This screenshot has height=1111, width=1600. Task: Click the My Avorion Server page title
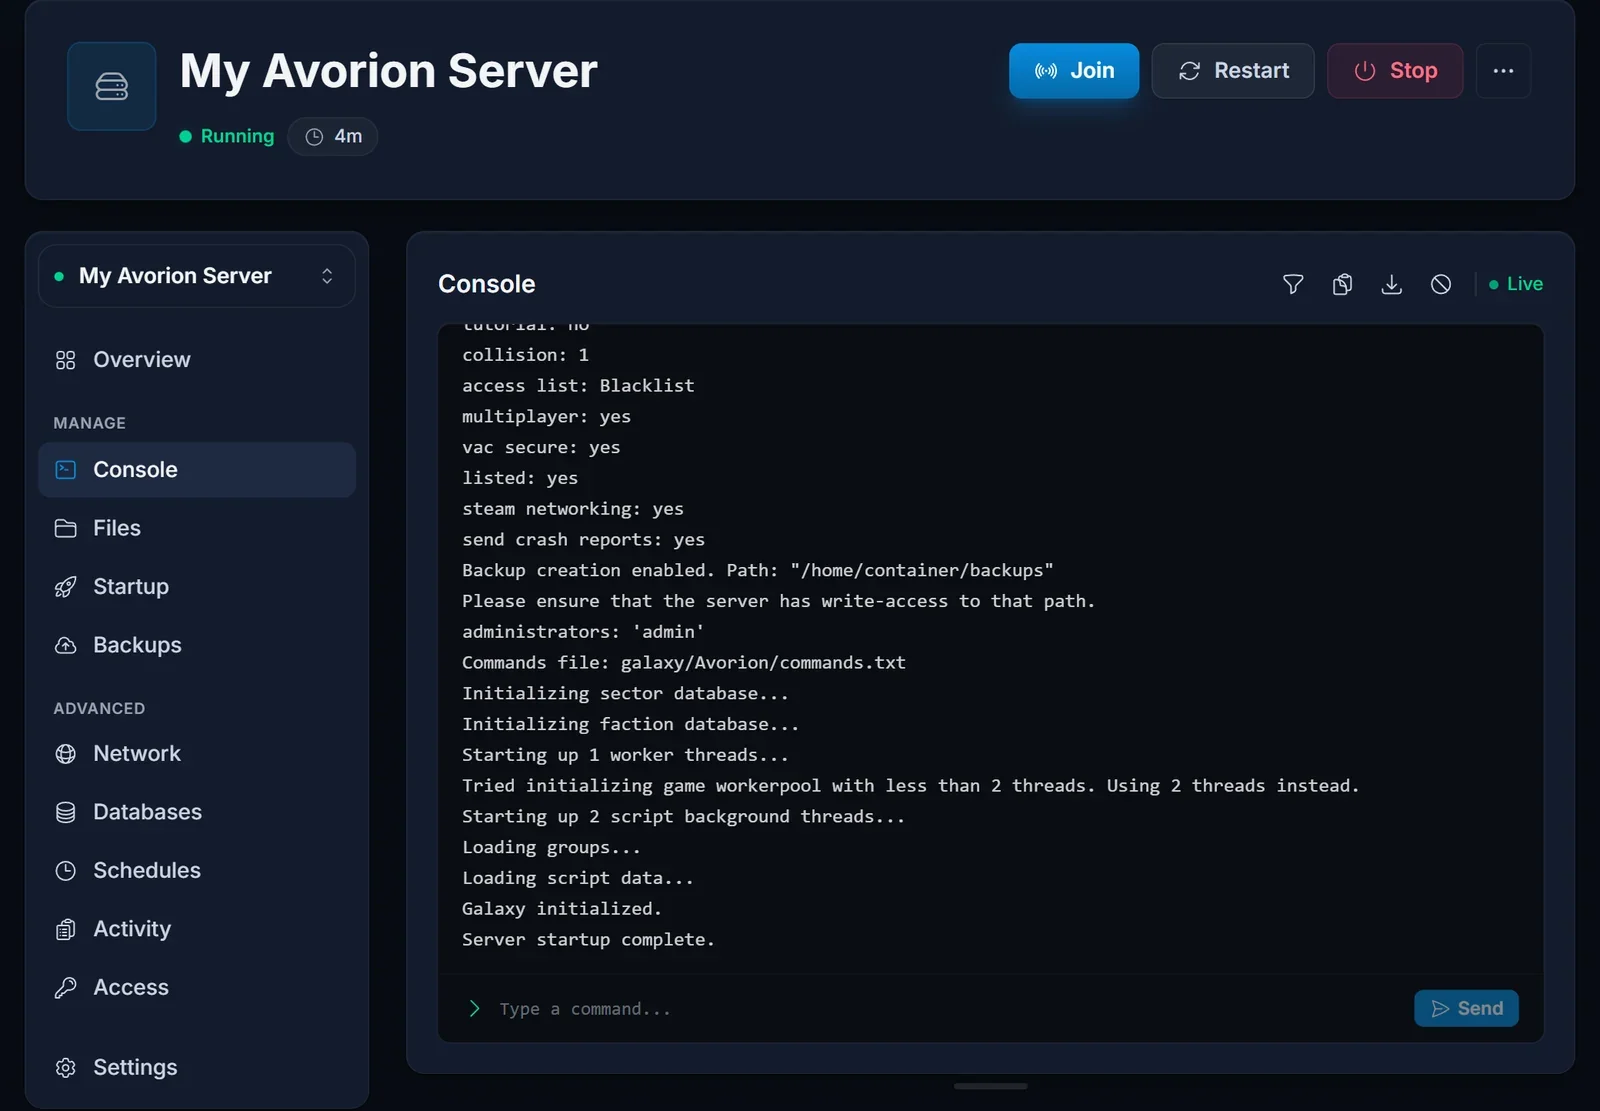click(x=388, y=71)
